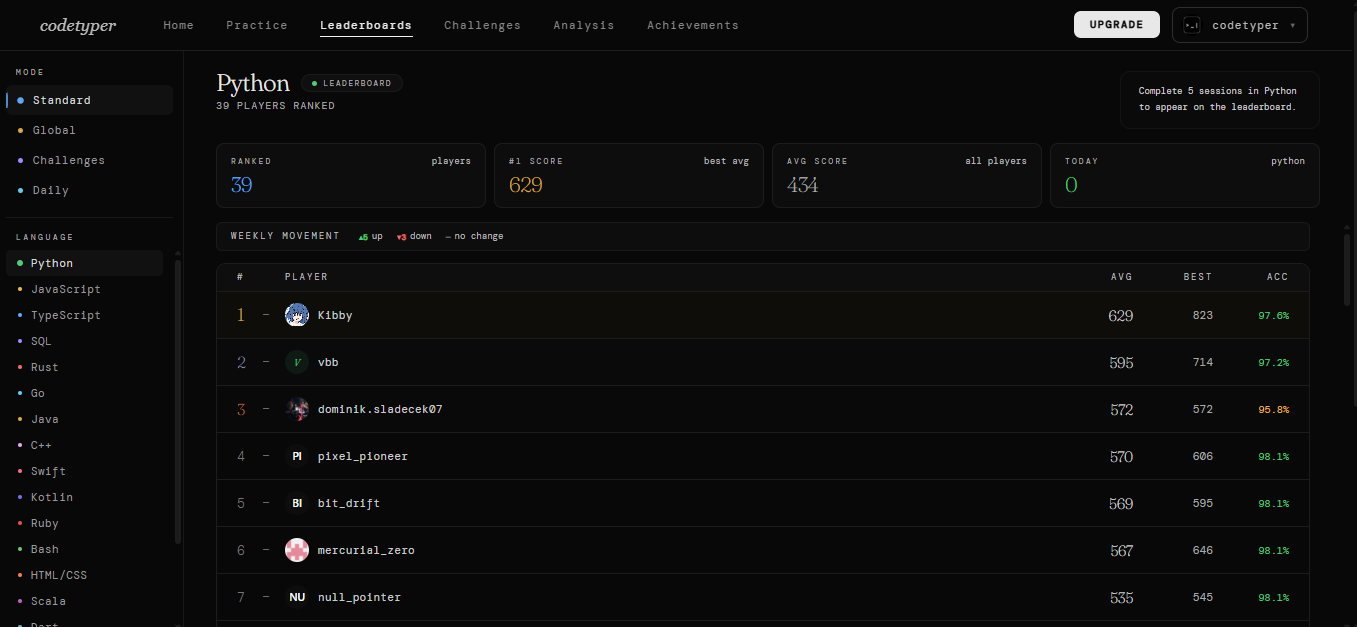Choose Rust language
This screenshot has width=1357, height=627.
[x=85, y=367]
